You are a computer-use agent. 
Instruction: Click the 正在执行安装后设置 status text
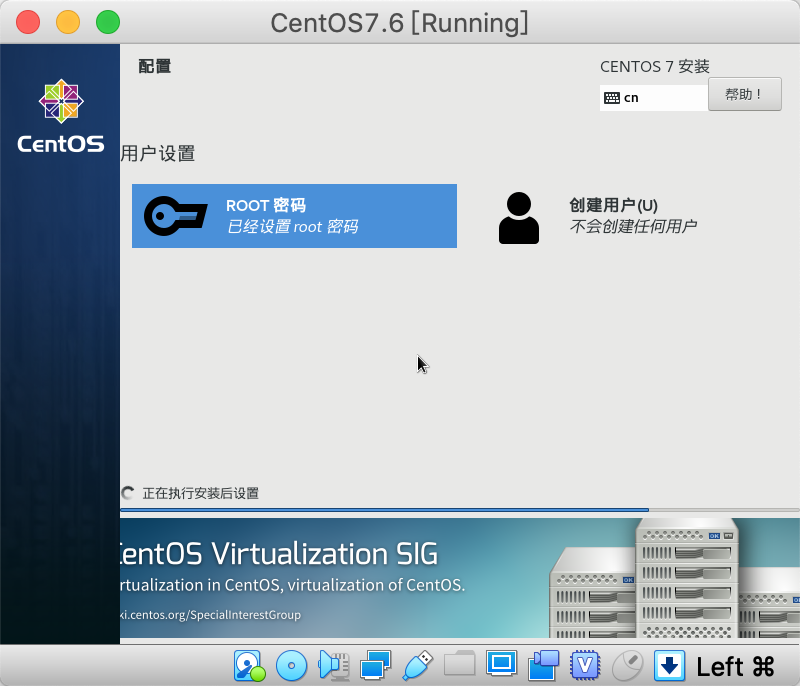click(x=201, y=493)
